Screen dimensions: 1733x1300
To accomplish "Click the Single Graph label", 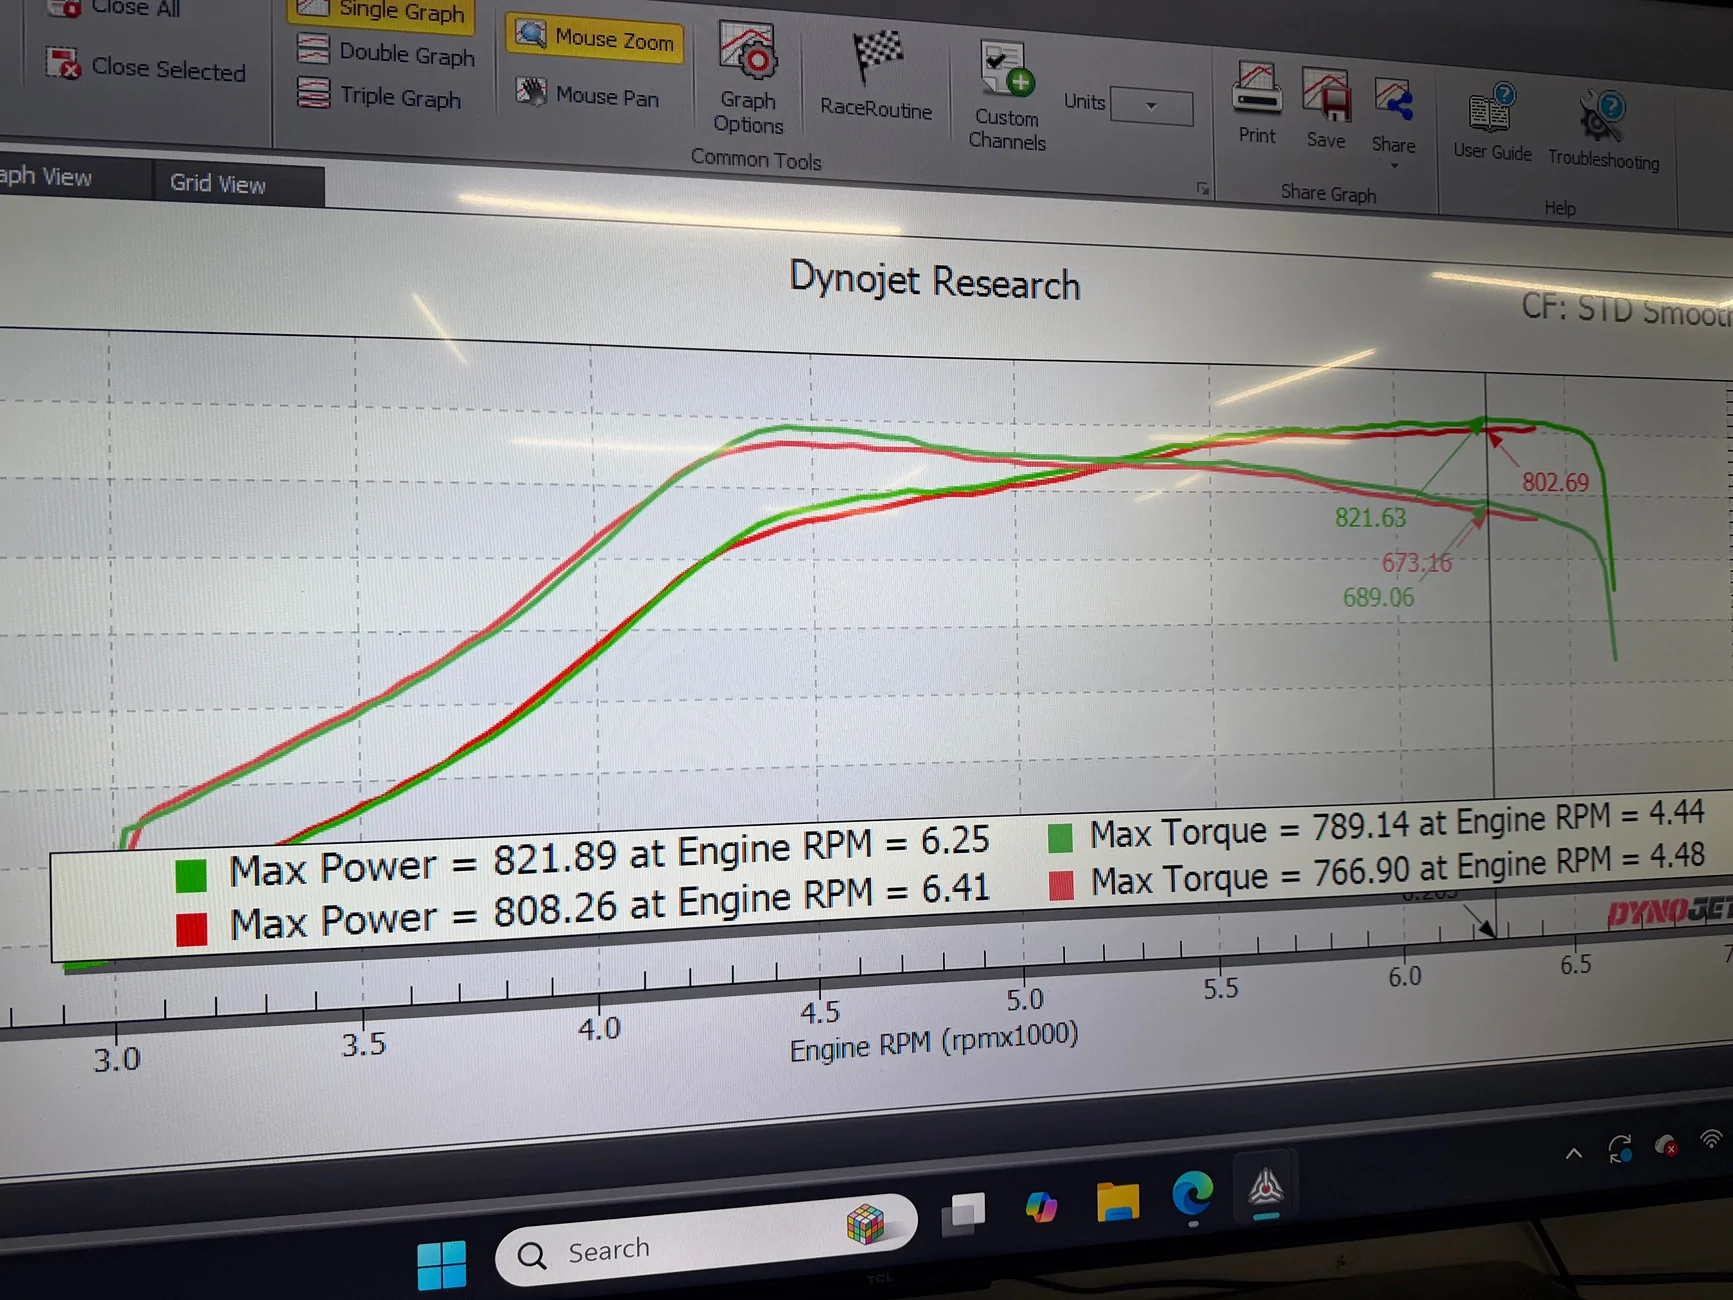I will click(x=402, y=12).
